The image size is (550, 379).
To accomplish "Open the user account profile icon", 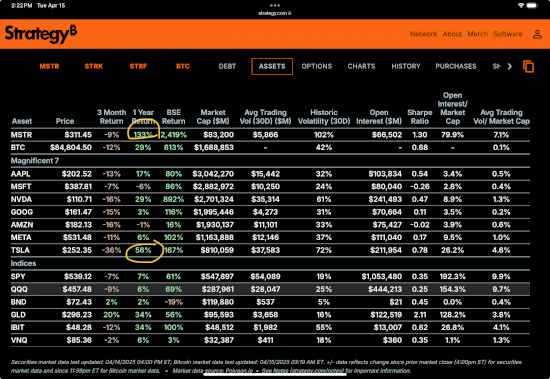I will (537, 34).
